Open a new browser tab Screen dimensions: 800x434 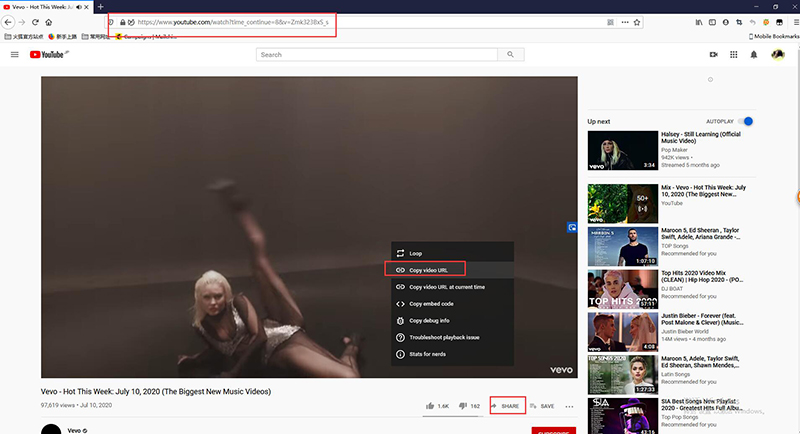coord(101,7)
